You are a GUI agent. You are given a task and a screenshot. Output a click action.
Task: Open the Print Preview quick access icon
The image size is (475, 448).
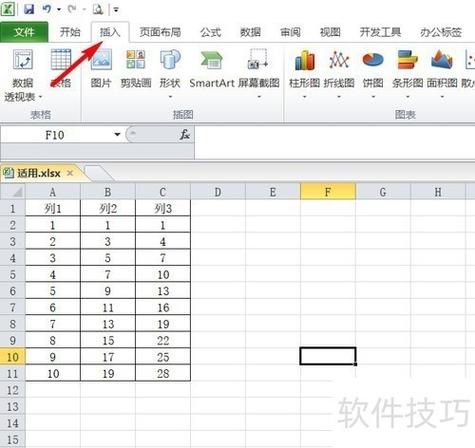[98, 9]
